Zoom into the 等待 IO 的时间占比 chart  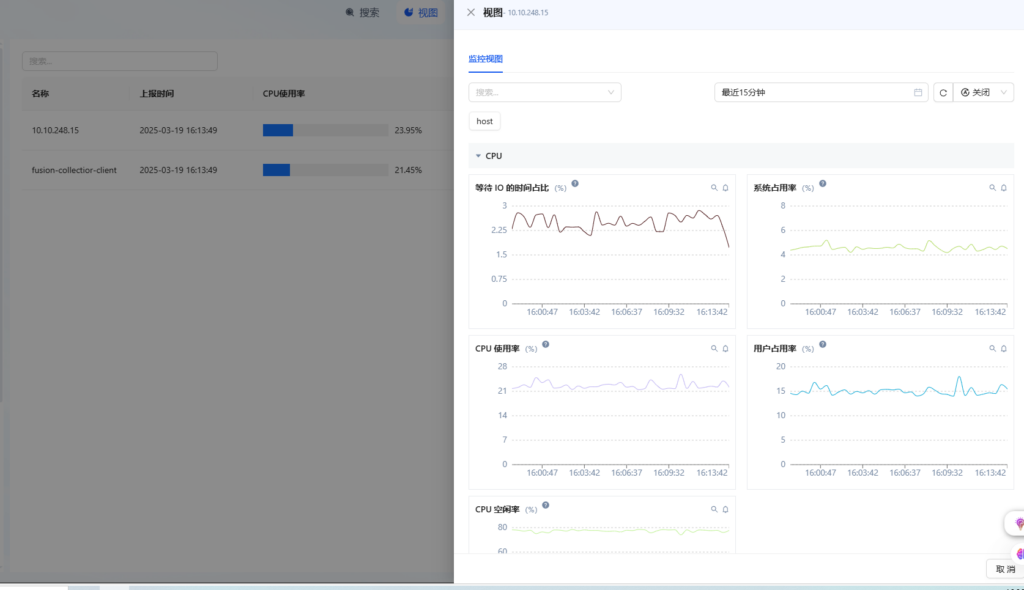coord(714,188)
